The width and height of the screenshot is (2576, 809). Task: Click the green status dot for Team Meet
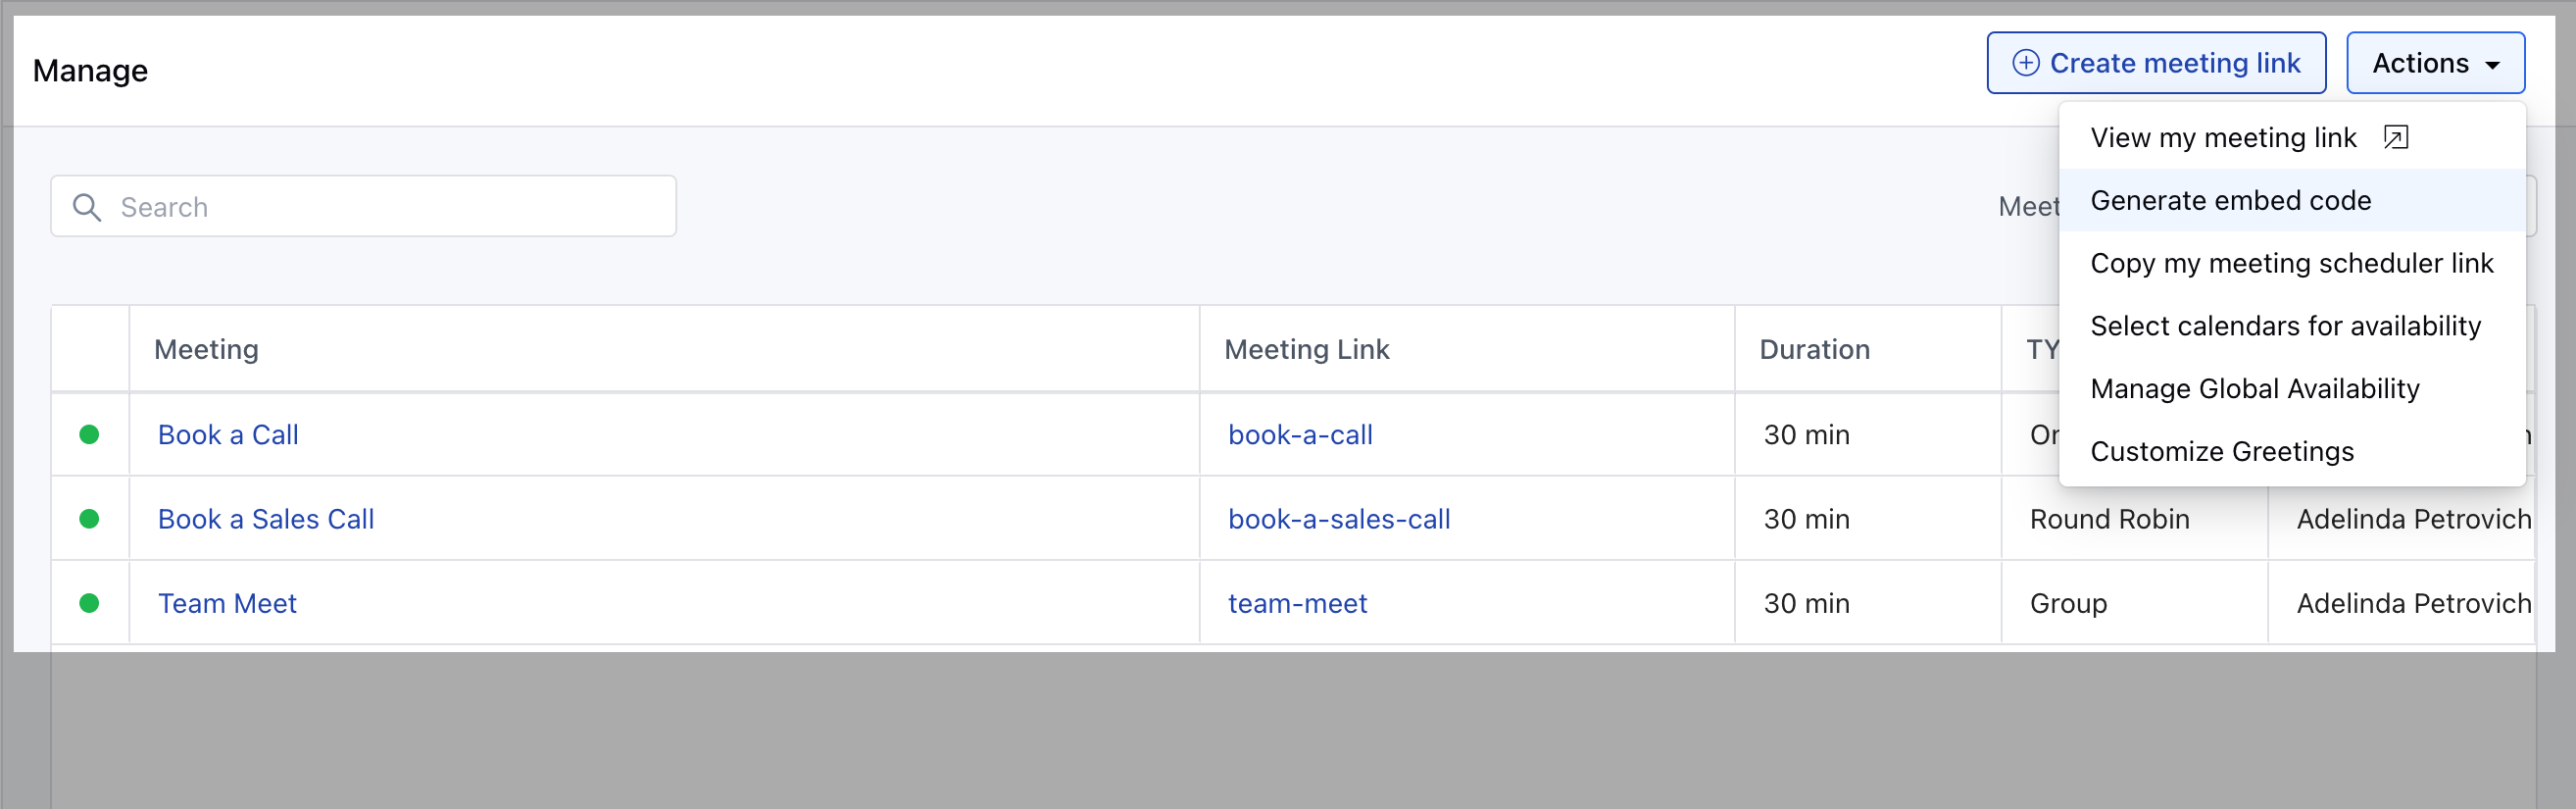[89, 603]
